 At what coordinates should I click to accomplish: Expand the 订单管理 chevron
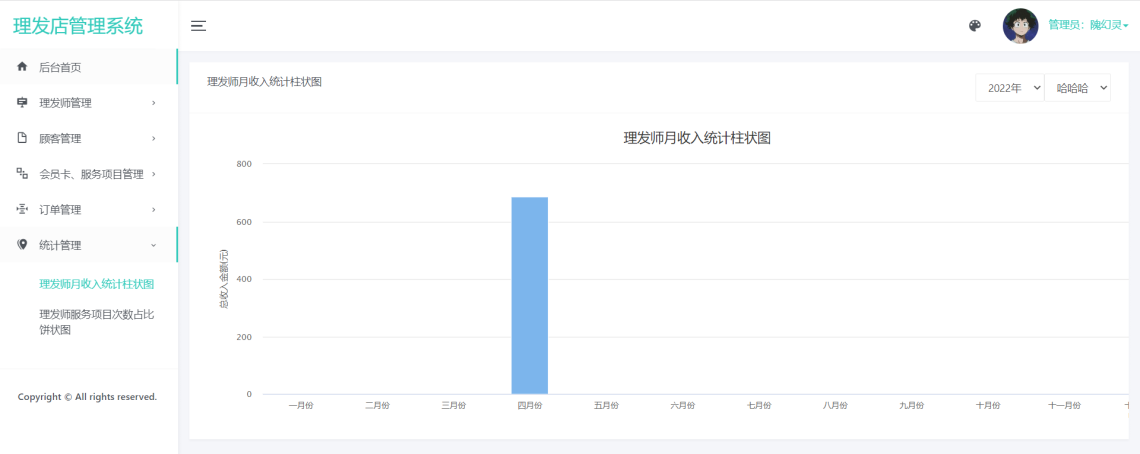(x=153, y=210)
